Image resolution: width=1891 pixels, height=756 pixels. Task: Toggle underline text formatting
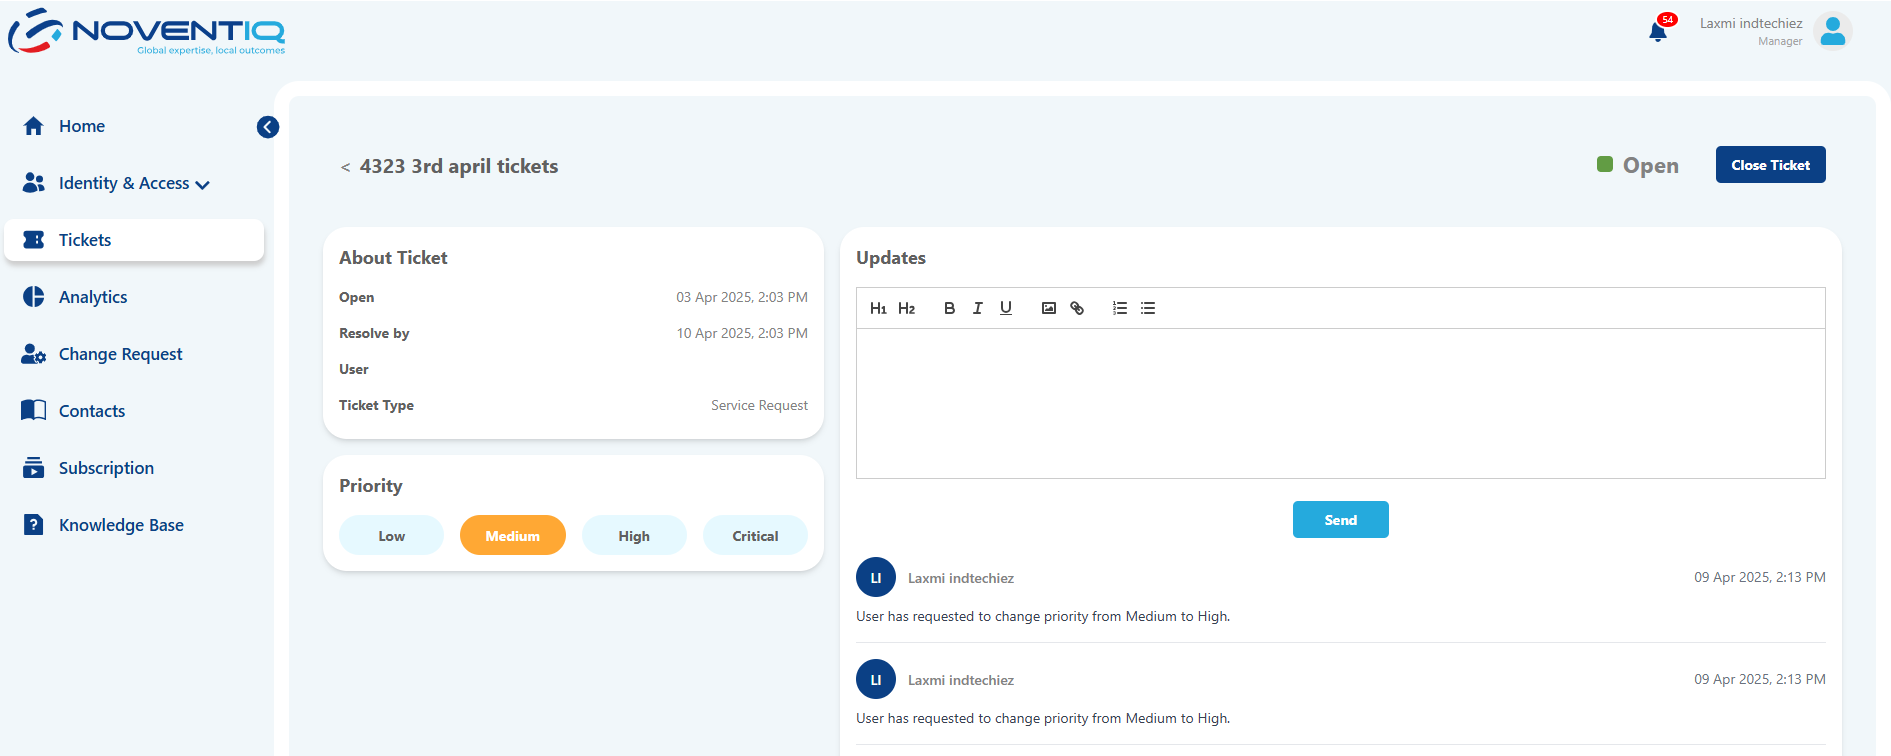1006,308
